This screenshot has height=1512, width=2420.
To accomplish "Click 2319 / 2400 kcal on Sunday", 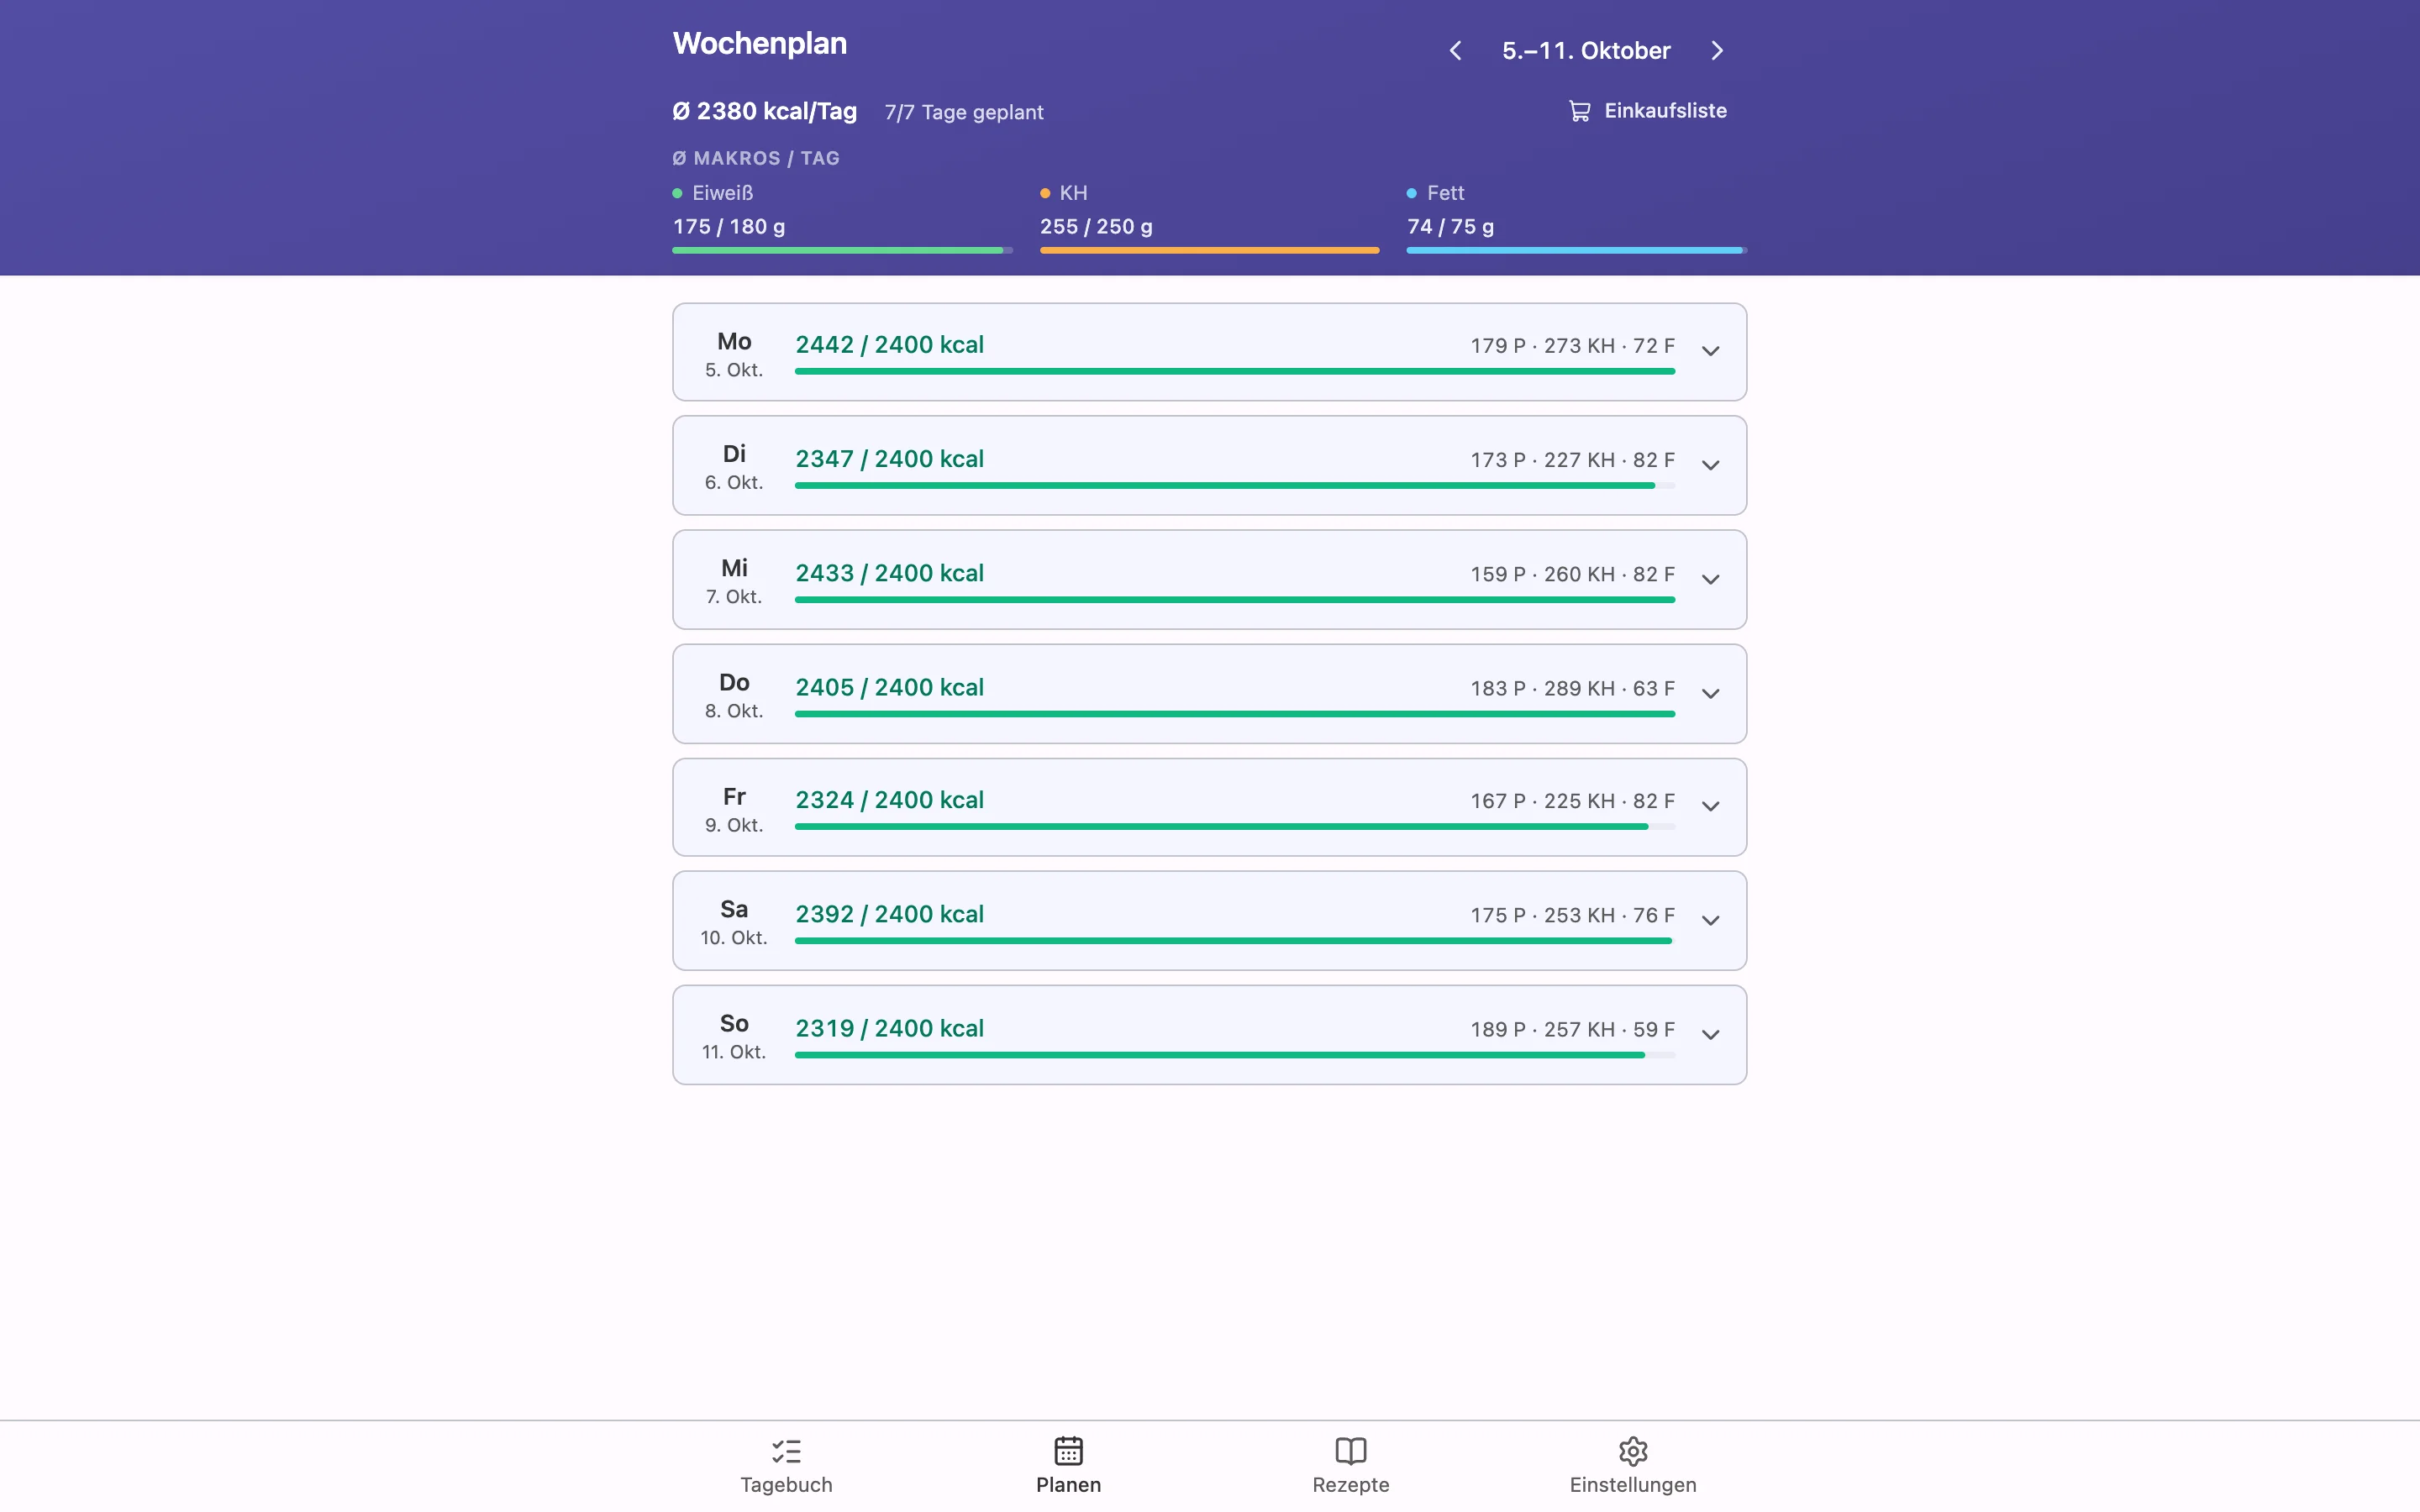I will tap(889, 1028).
